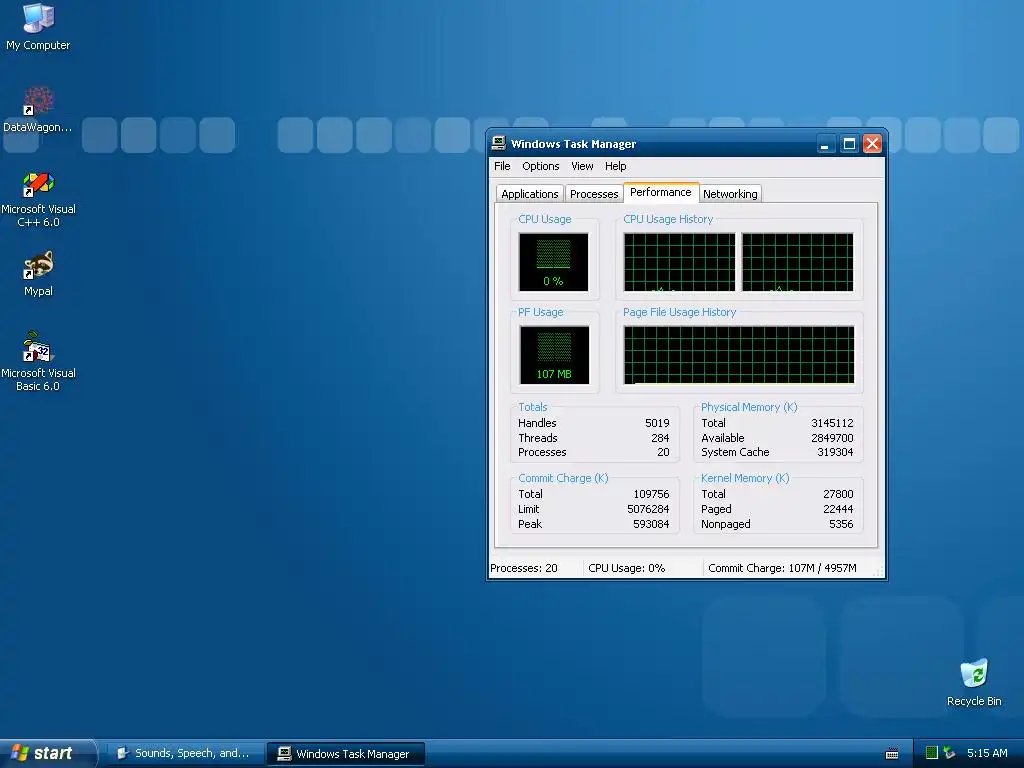Switch to the Processes tab
The image size is (1024, 768).
coord(594,194)
